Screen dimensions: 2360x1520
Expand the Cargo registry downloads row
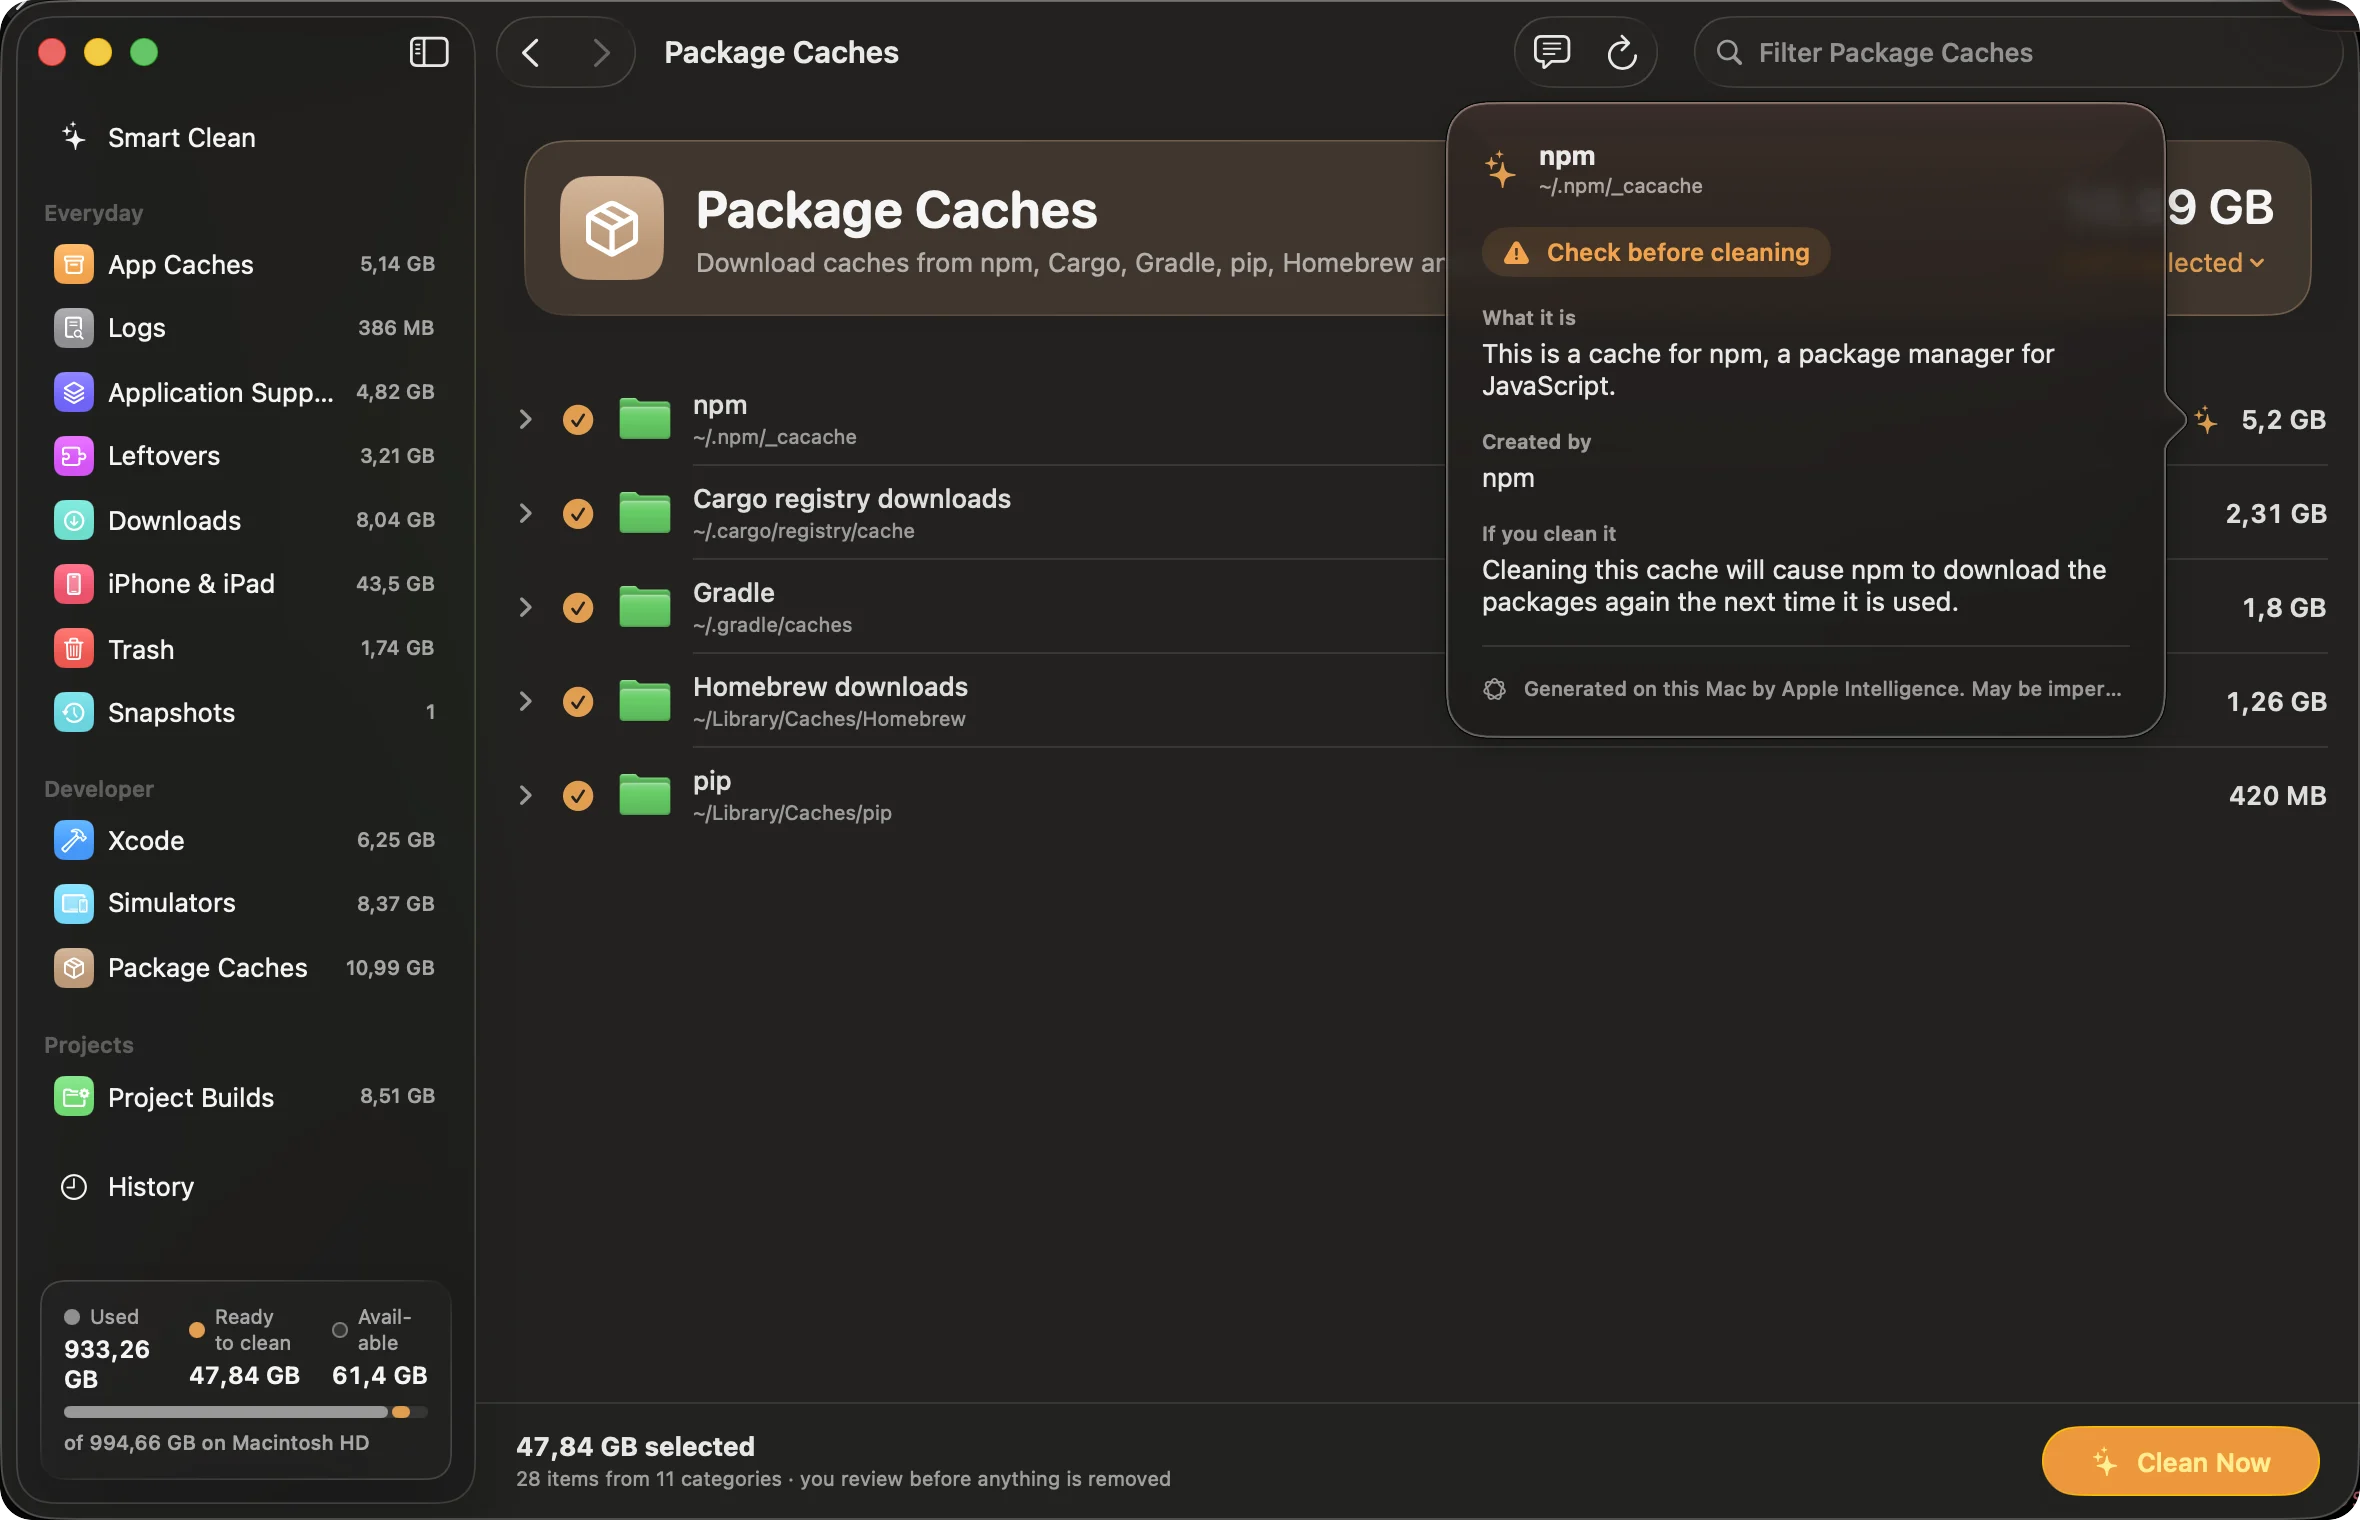pyautogui.click(x=526, y=513)
